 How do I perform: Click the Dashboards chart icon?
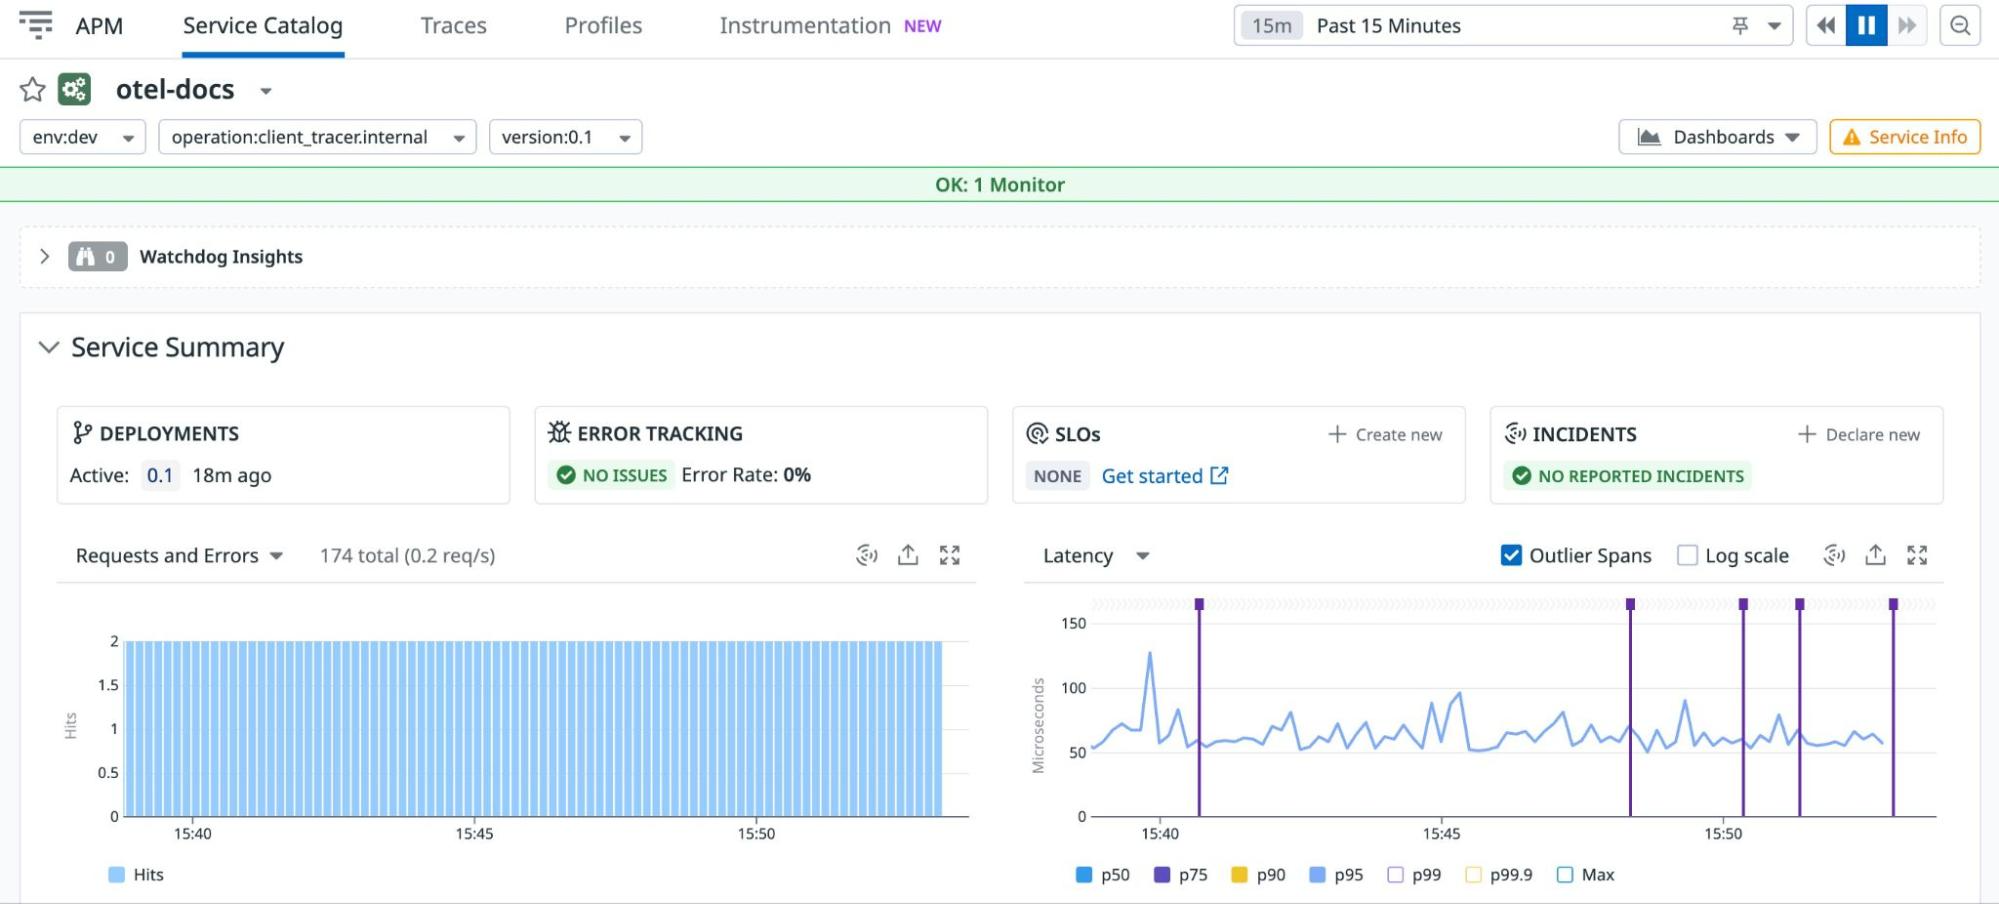tap(1649, 137)
